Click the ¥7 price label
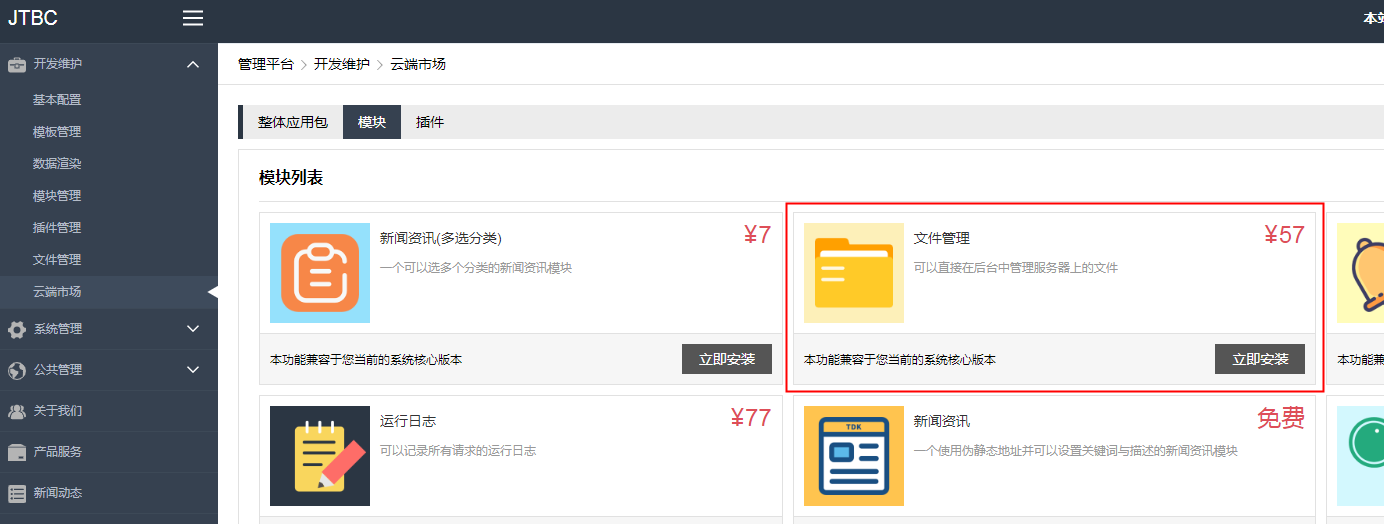1384x524 pixels. click(x=757, y=235)
